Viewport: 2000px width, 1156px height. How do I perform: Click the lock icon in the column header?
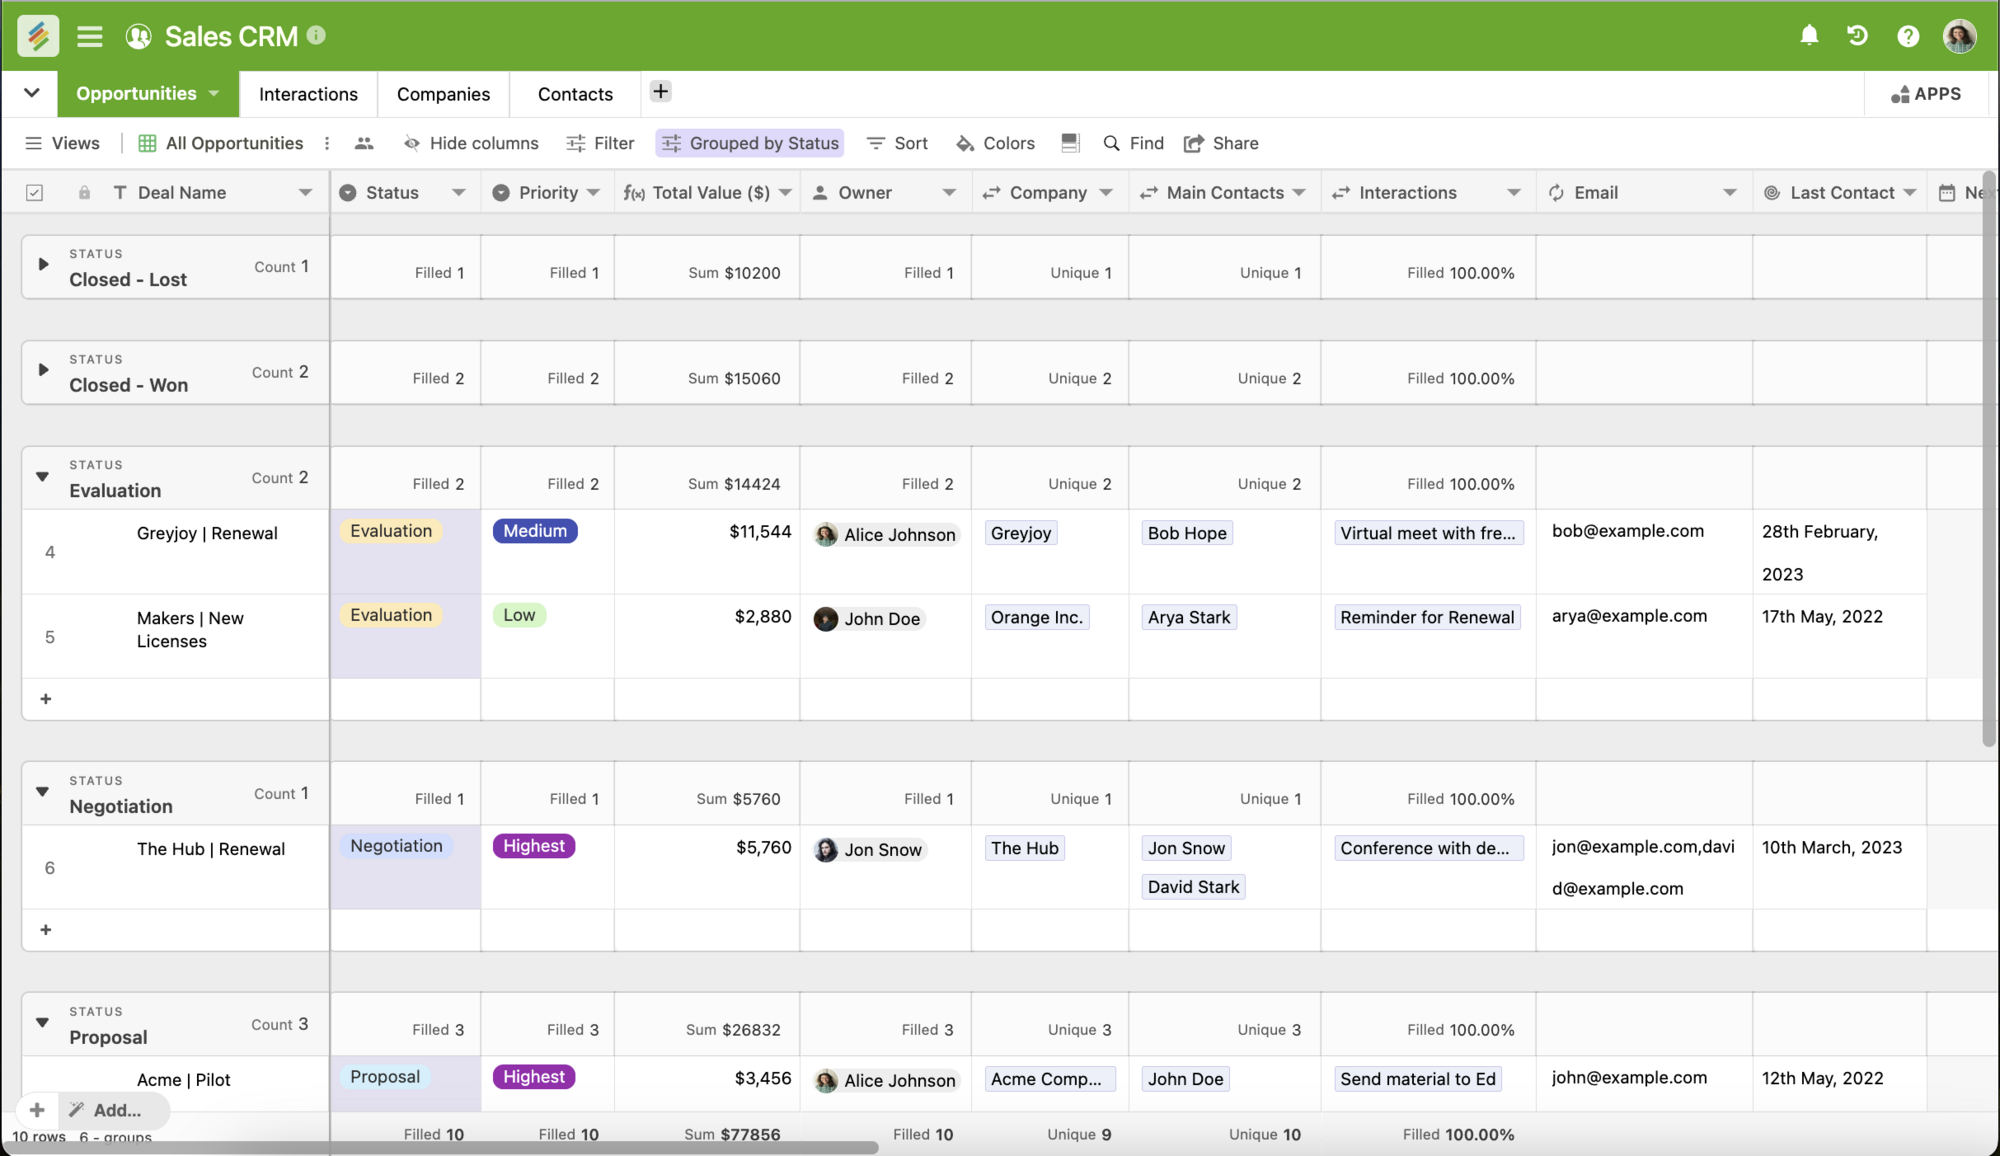[84, 192]
